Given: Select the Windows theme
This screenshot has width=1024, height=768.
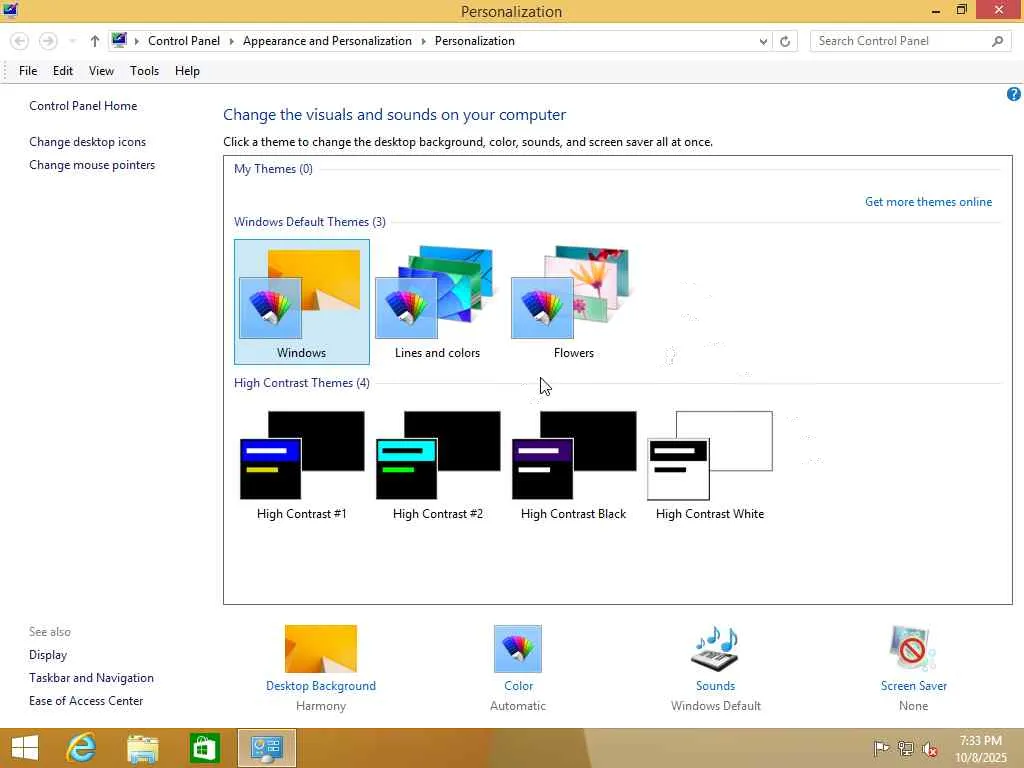Looking at the screenshot, I should (302, 302).
